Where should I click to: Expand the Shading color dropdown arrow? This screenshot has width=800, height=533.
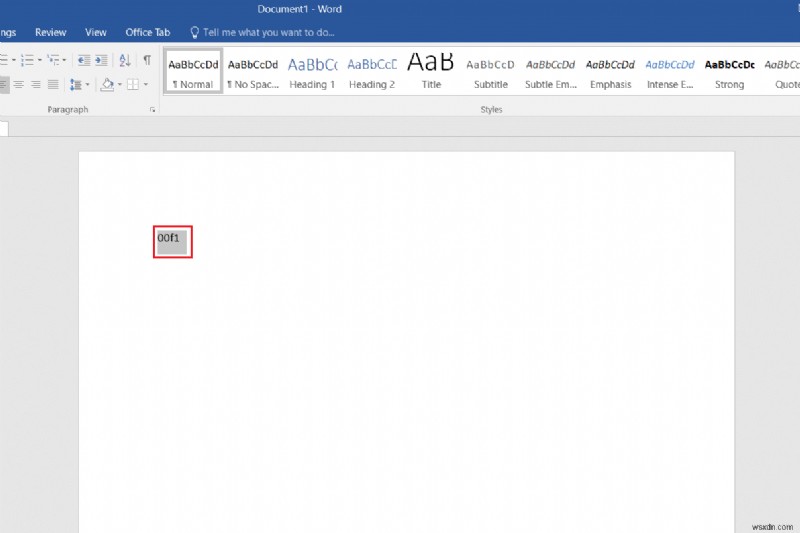tap(120, 85)
